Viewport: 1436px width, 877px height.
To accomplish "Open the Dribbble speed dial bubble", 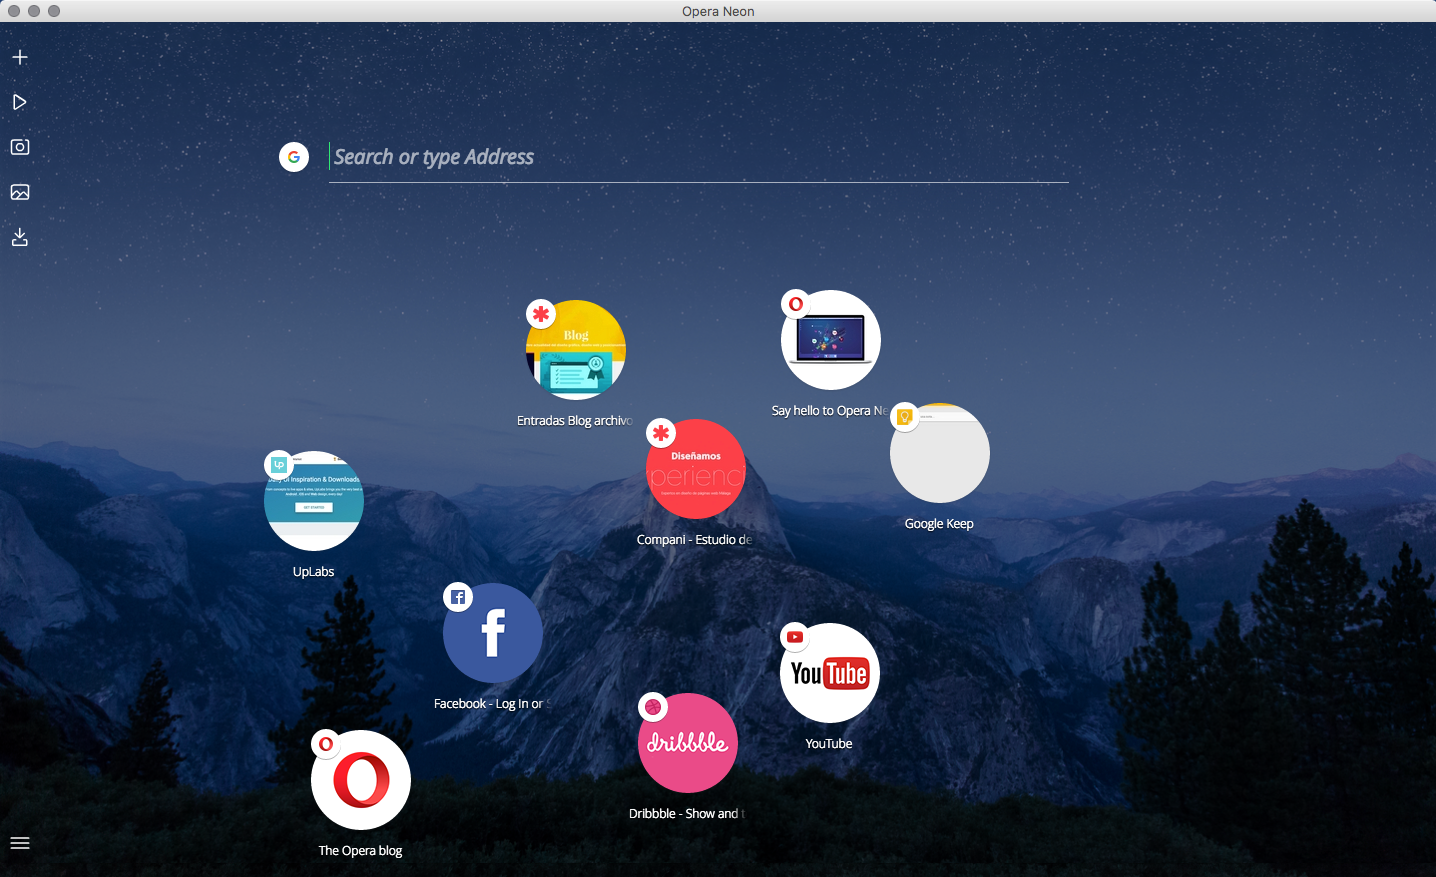I will pos(688,743).
